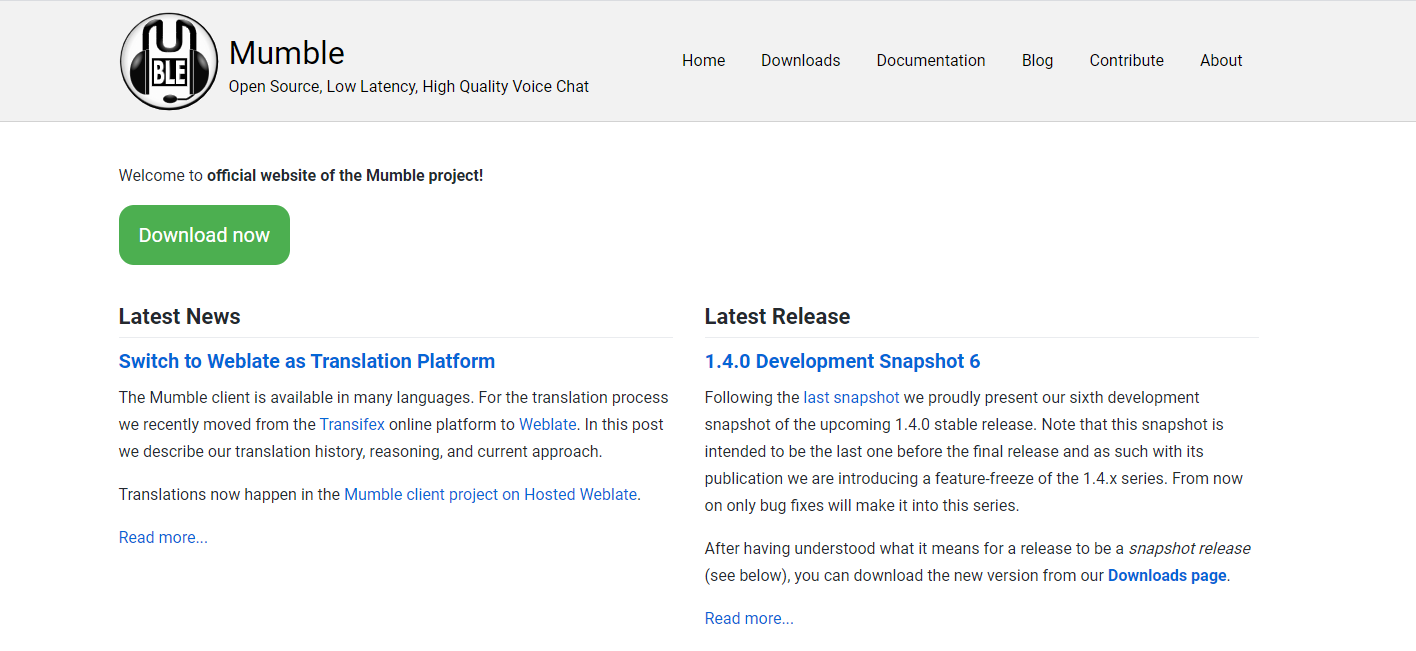This screenshot has height=651, width=1416.
Task: Click the Weblate link after Transifex
Action: (x=547, y=424)
